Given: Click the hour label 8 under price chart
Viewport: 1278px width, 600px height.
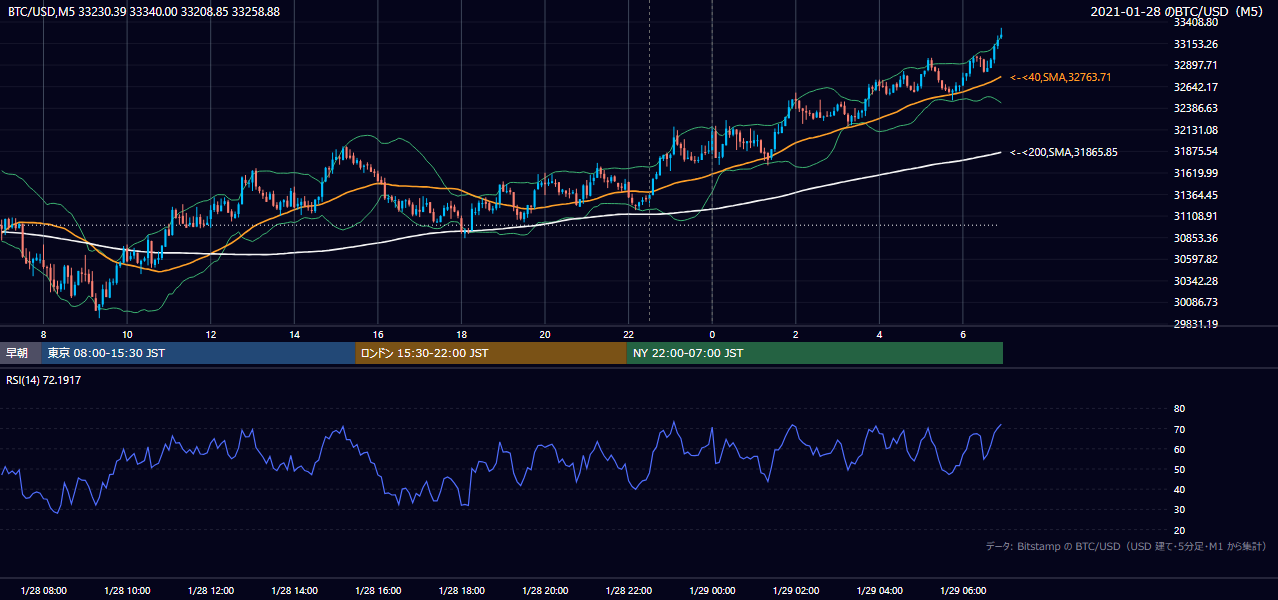Looking at the screenshot, I should click(x=43, y=334).
